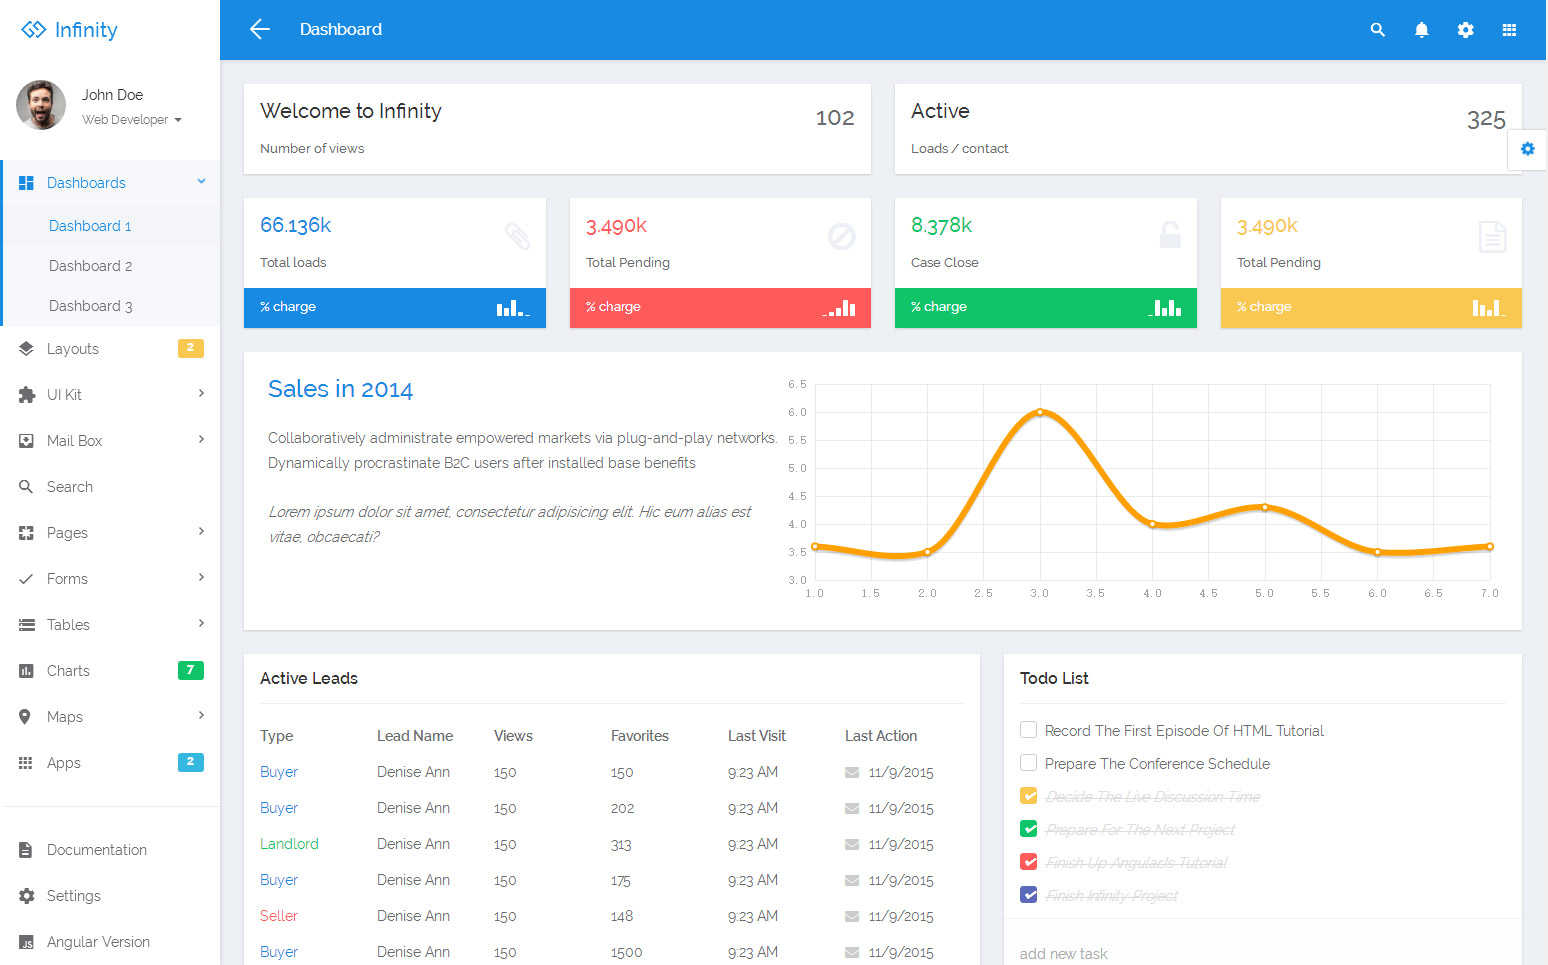Viewport: 1548px width, 965px height.
Task: Click % charge on the green card
Action: pyautogui.click(x=939, y=307)
